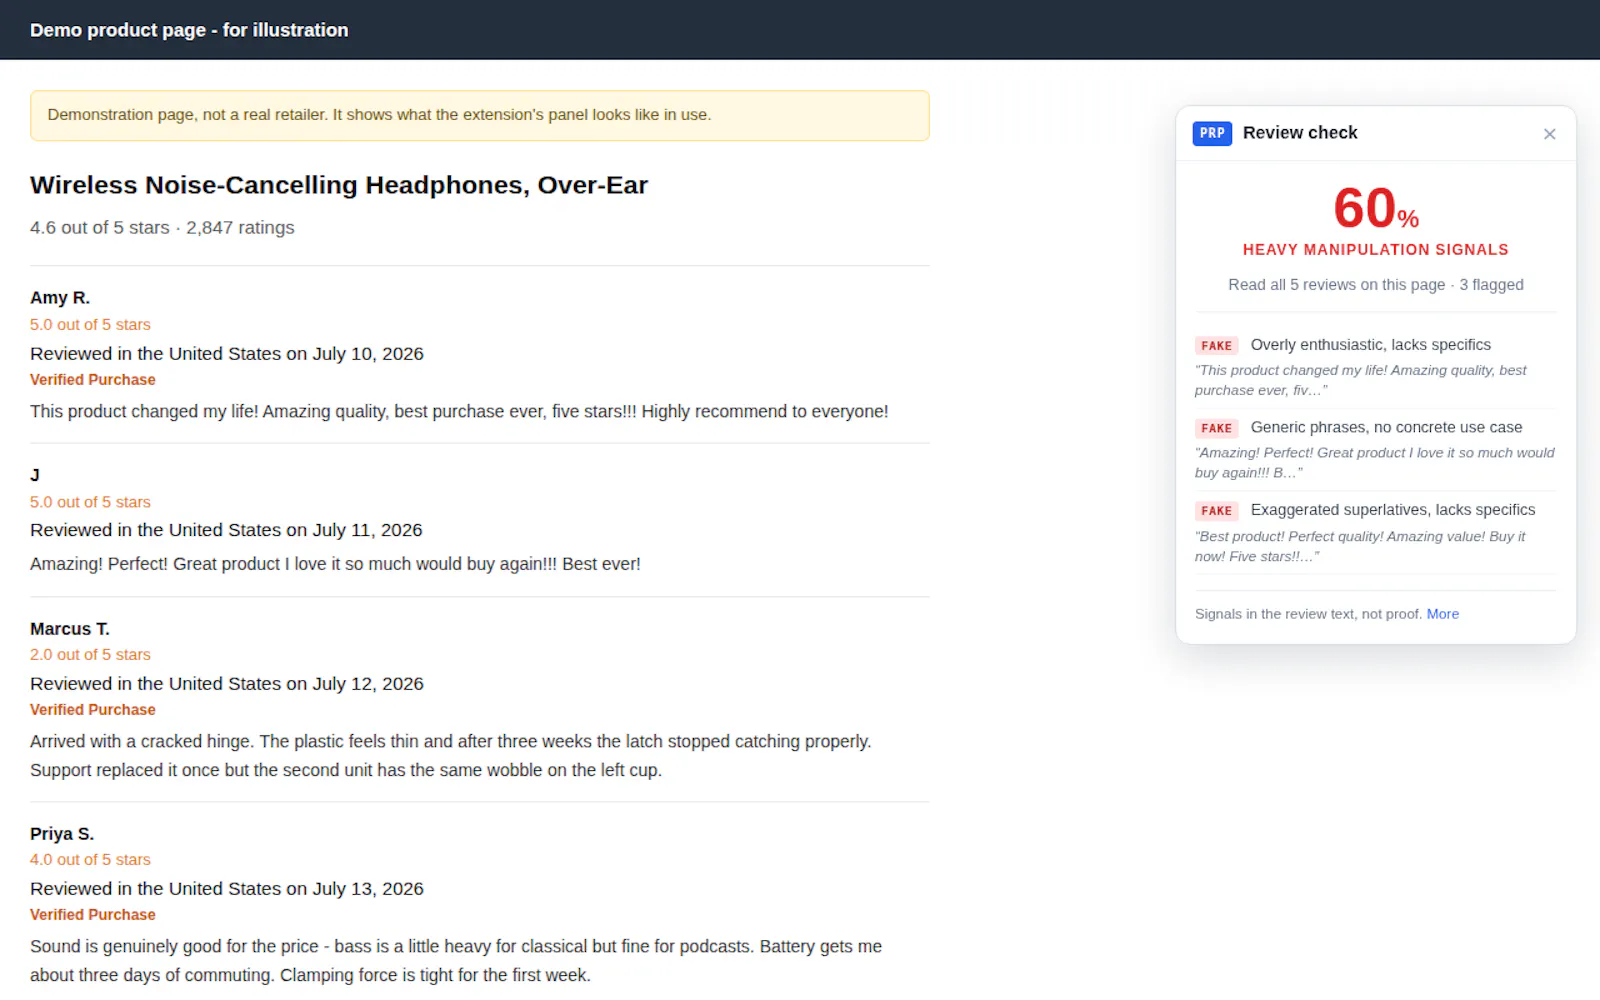The width and height of the screenshot is (1600, 1000).
Task: Click reviewer name Amy R.
Action: (60, 298)
